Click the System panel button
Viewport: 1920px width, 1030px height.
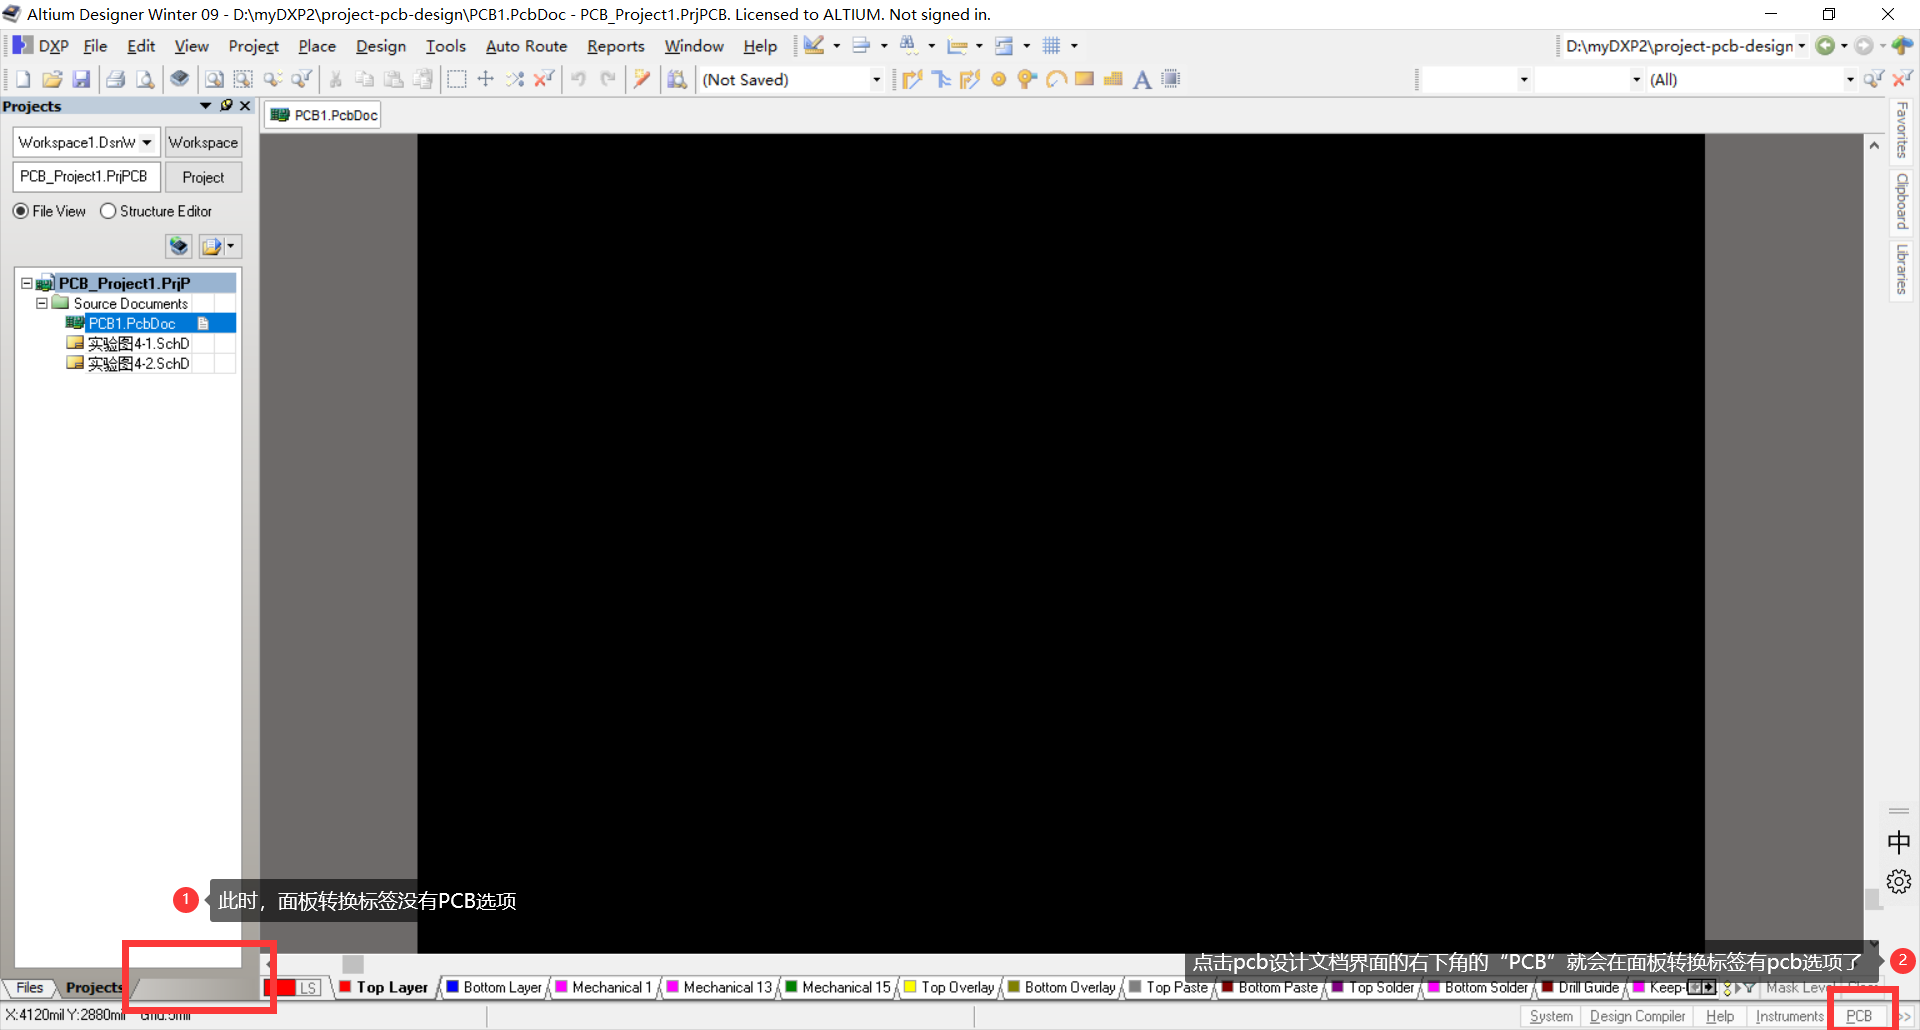click(1551, 1016)
